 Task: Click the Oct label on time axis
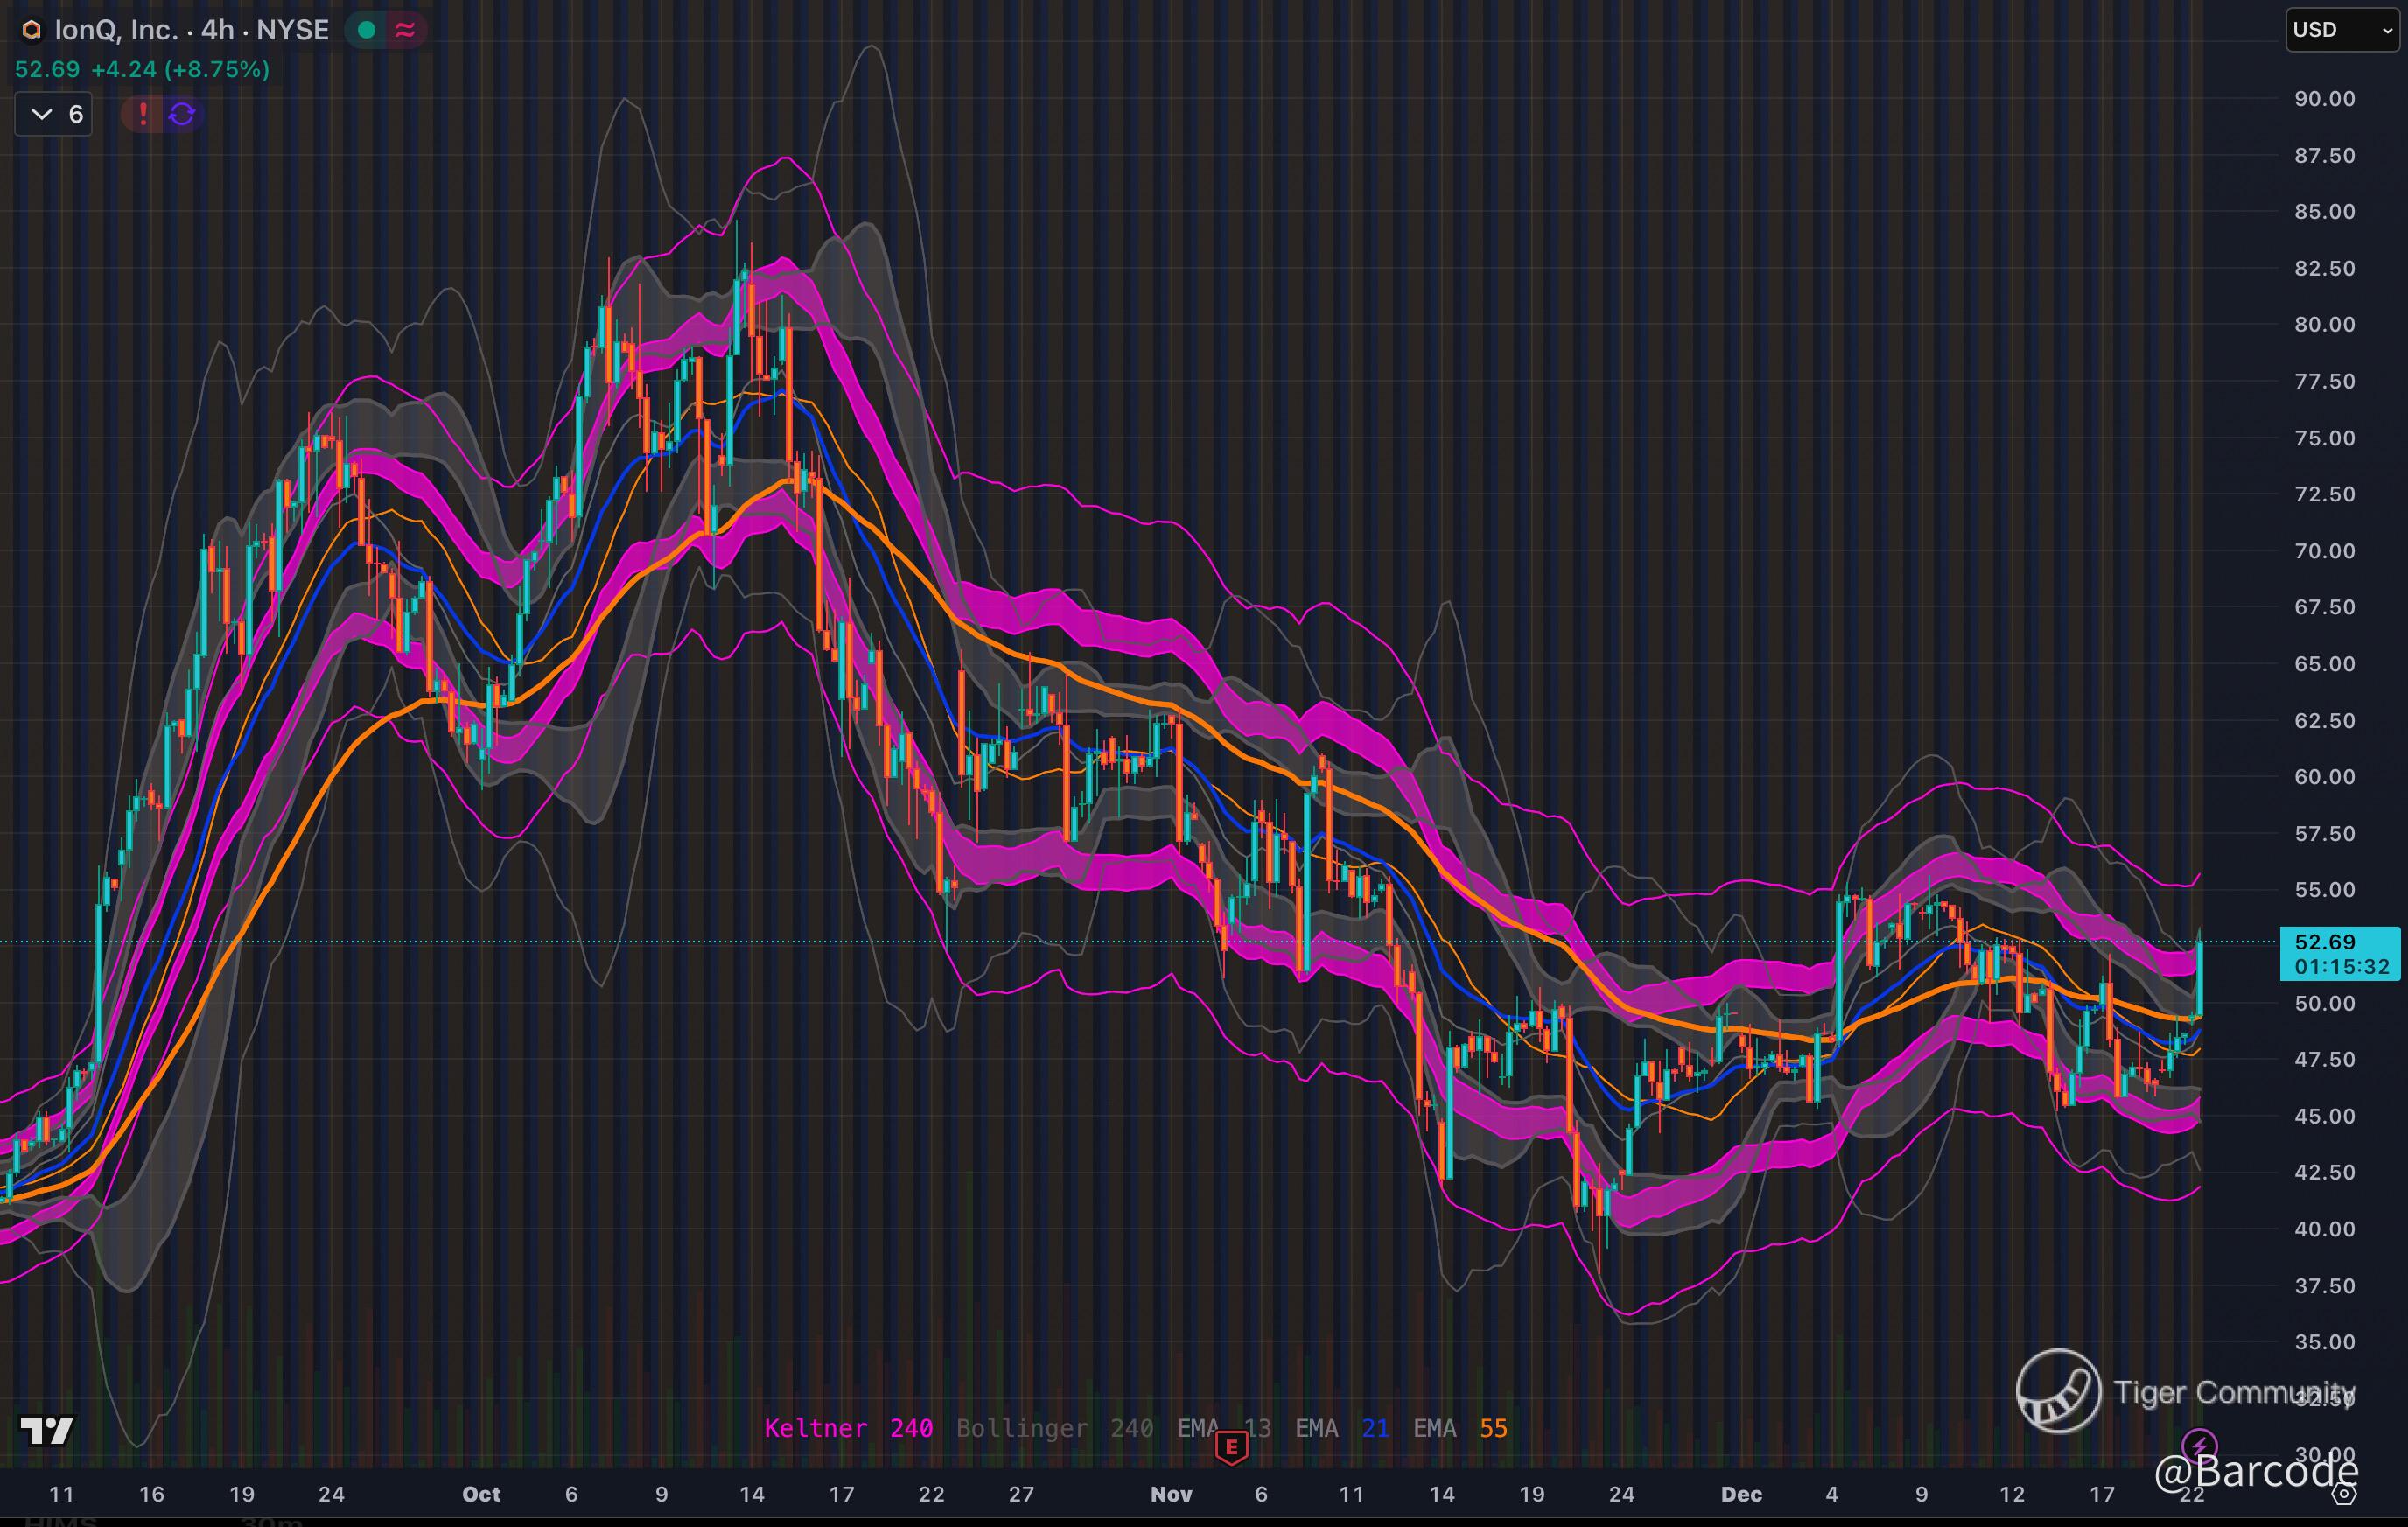point(481,1494)
